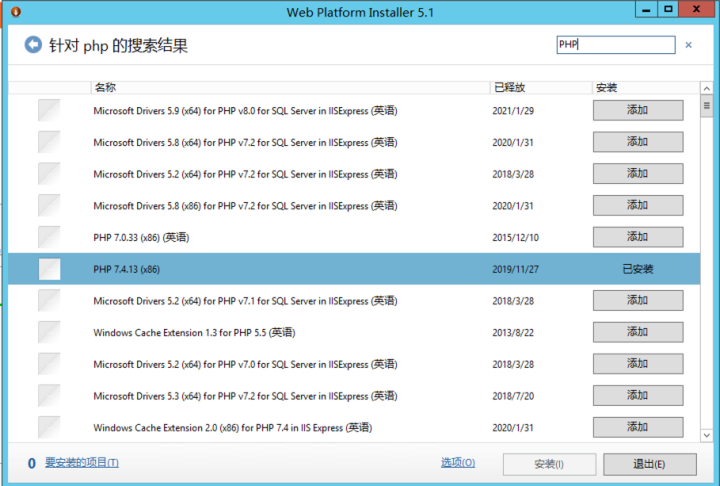This screenshot has height=486, width=720.
Task: Click the release date 2013/8/22
Action: point(513,333)
